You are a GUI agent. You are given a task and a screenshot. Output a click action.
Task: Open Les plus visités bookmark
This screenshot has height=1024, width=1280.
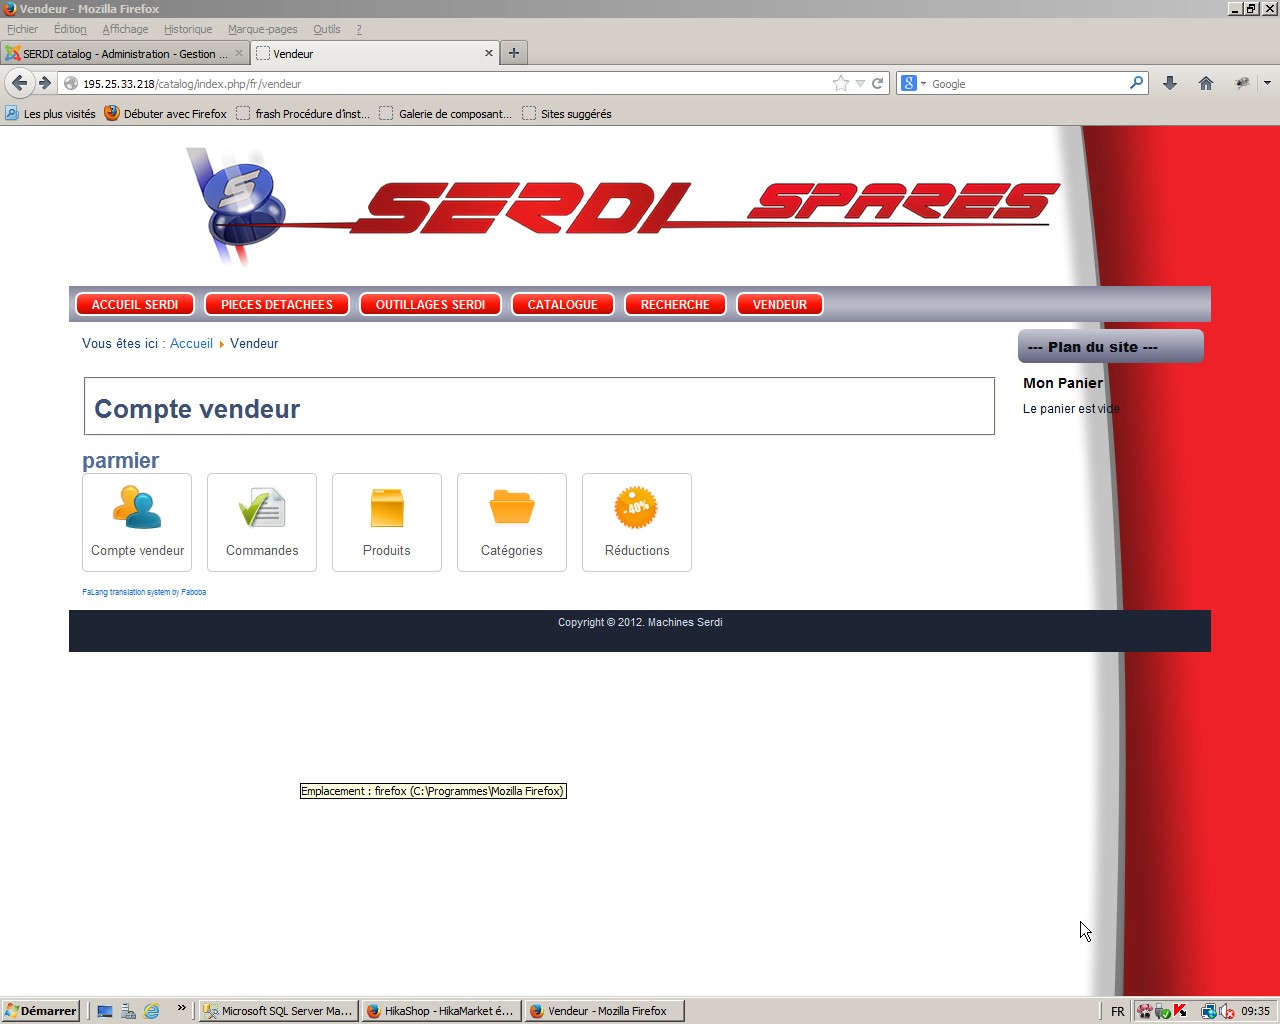tap(50, 114)
